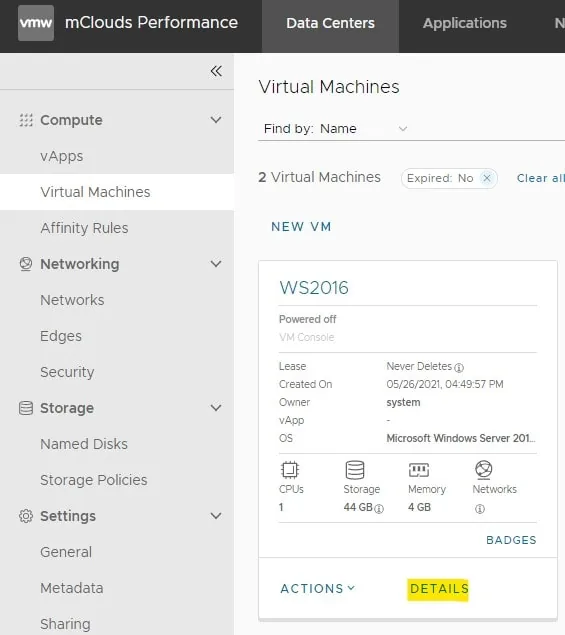The height and width of the screenshot is (635, 565).
Task: Click the Networks globe icon on WS2016 card
Action: click(484, 469)
